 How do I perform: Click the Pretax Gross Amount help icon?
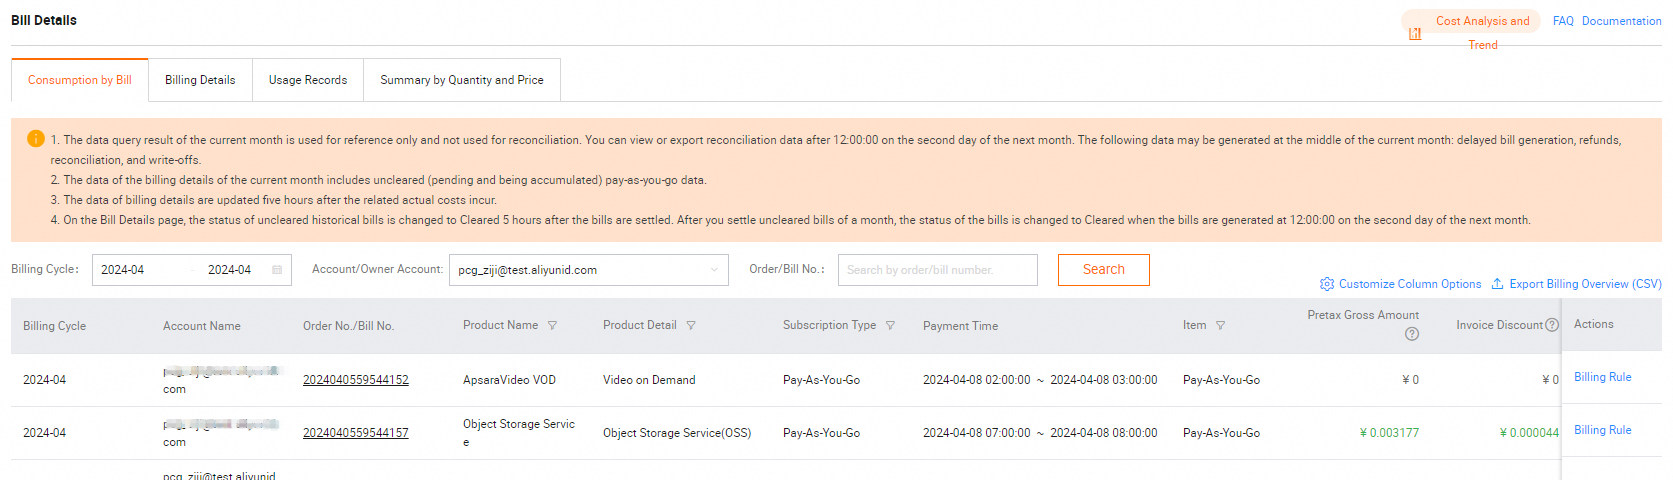tap(1412, 334)
